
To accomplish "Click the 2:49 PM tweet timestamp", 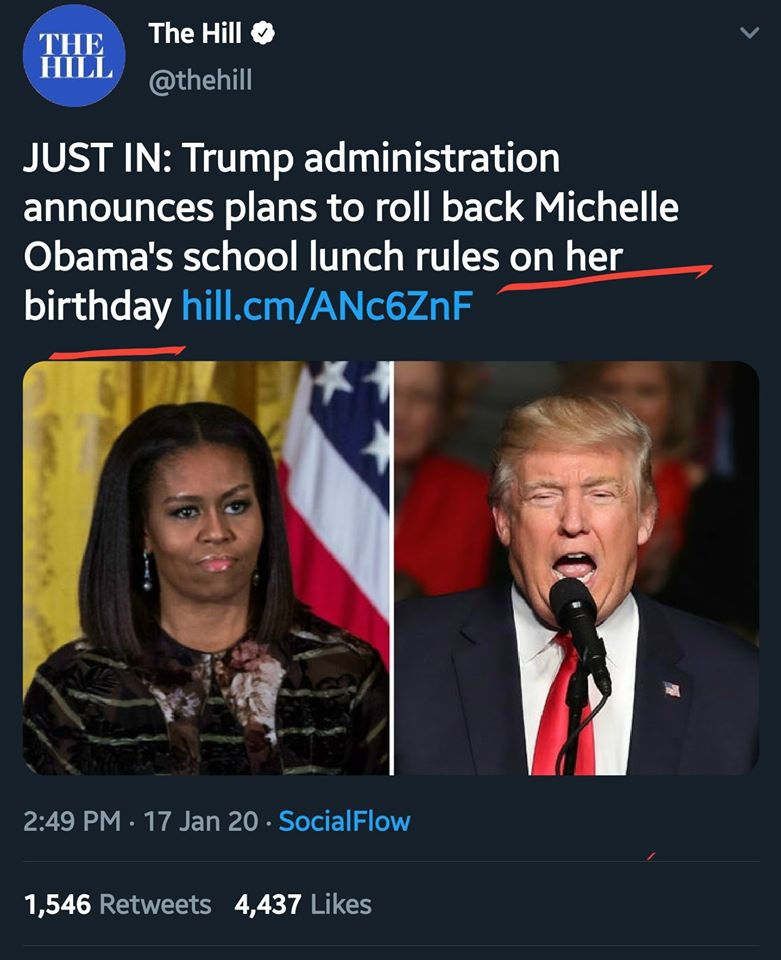I will (x=72, y=822).
